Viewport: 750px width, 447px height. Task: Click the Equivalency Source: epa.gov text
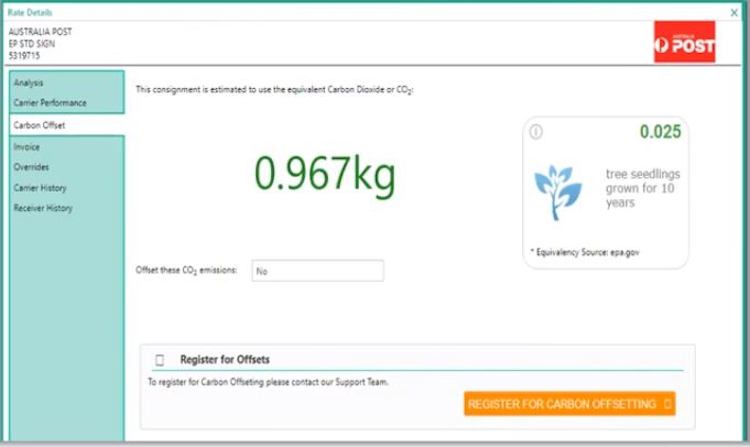pos(585,252)
